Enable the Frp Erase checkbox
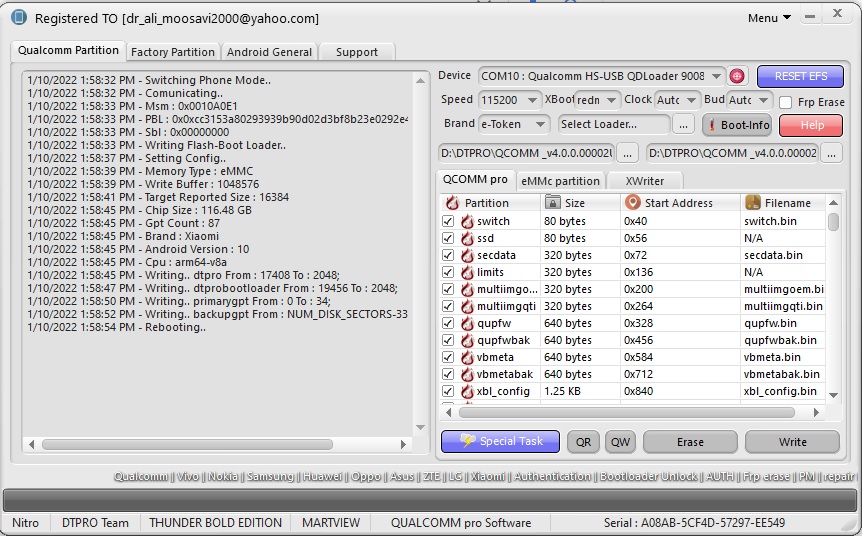This screenshot has height=536, width=862. [786, 102]
